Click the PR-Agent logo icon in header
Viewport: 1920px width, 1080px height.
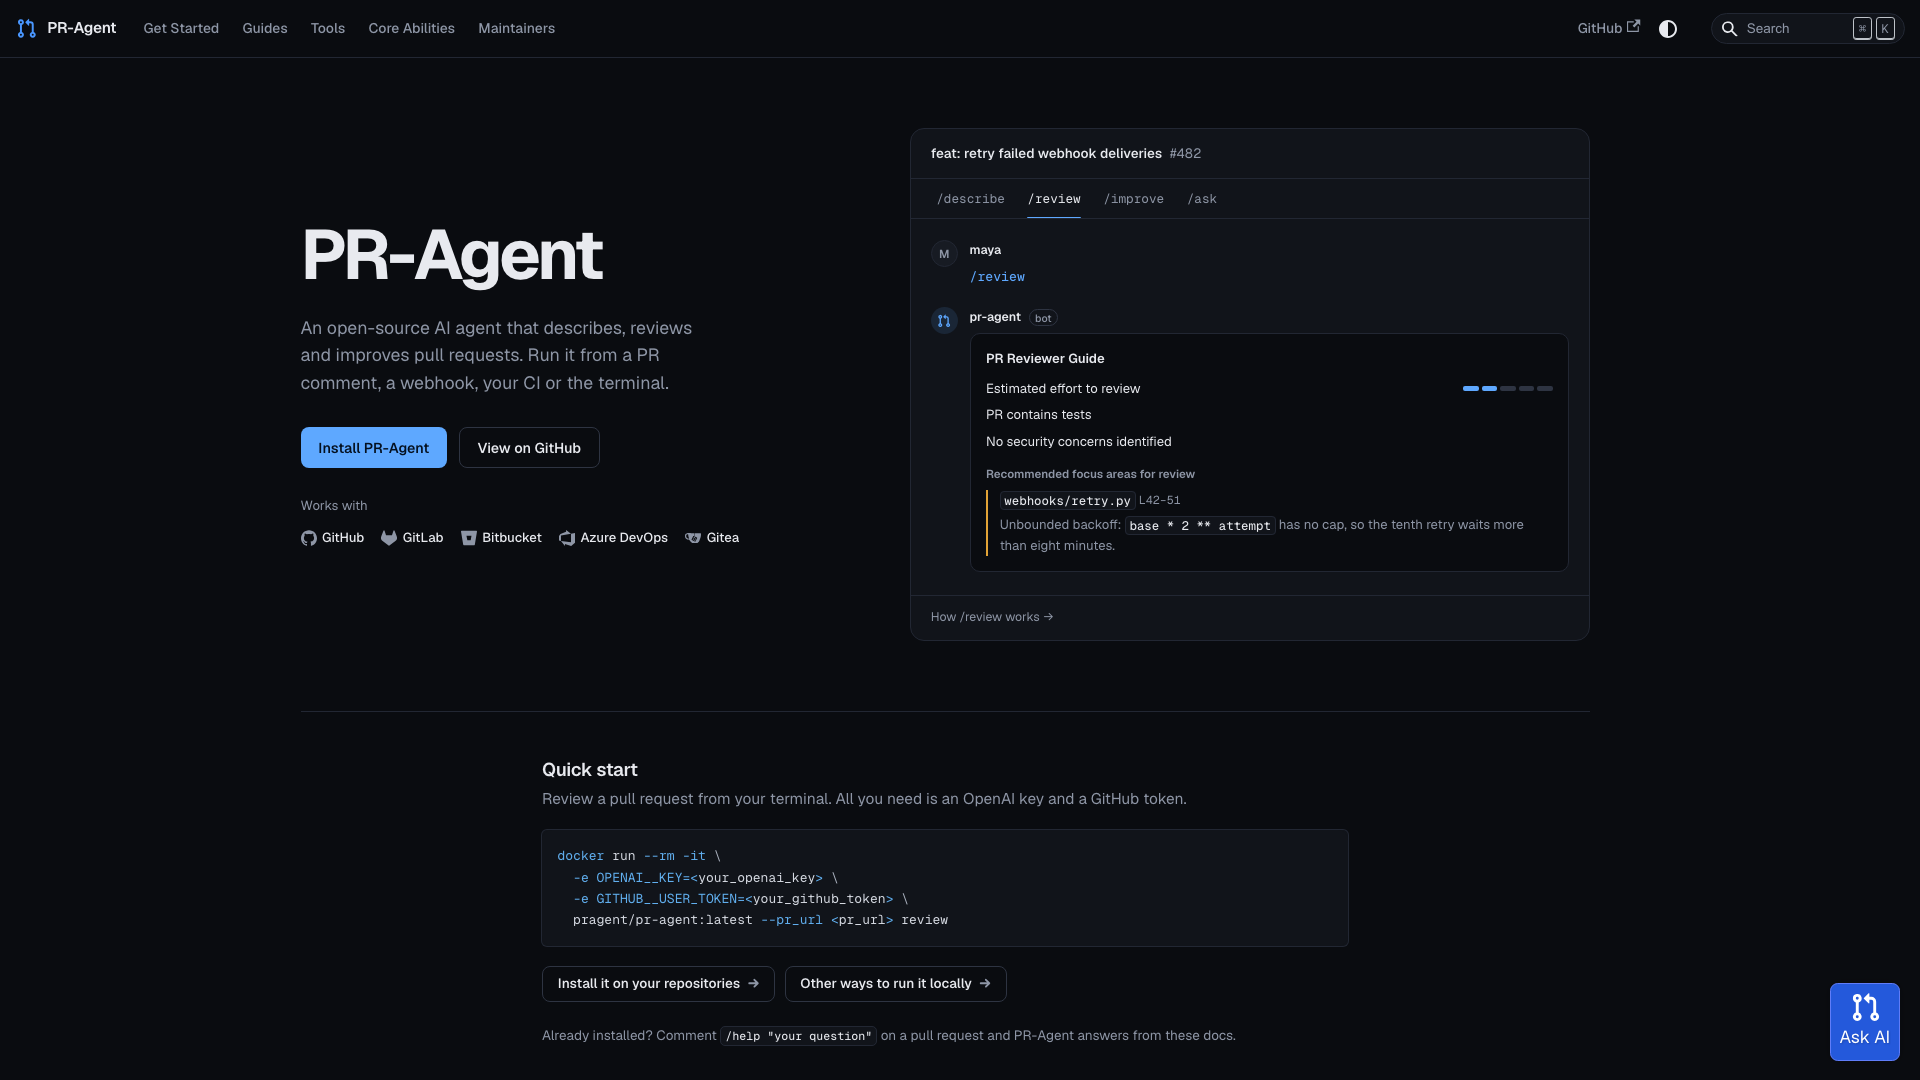coord(27,28)
